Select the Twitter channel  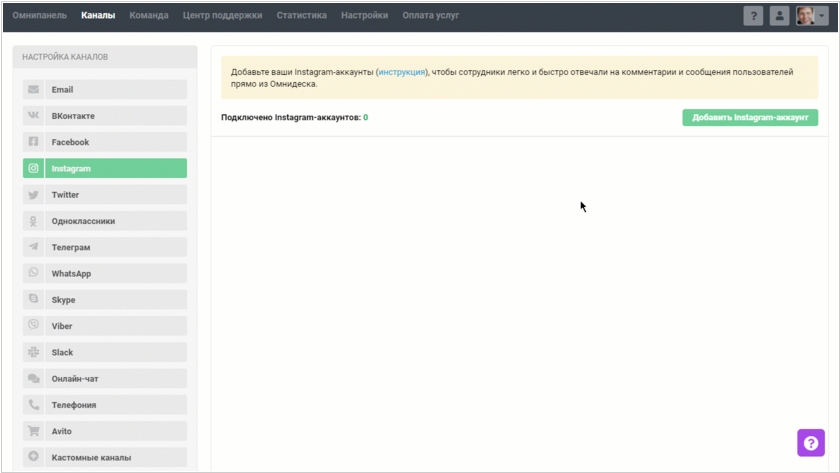pyautogui.click(x=105, y=194)
